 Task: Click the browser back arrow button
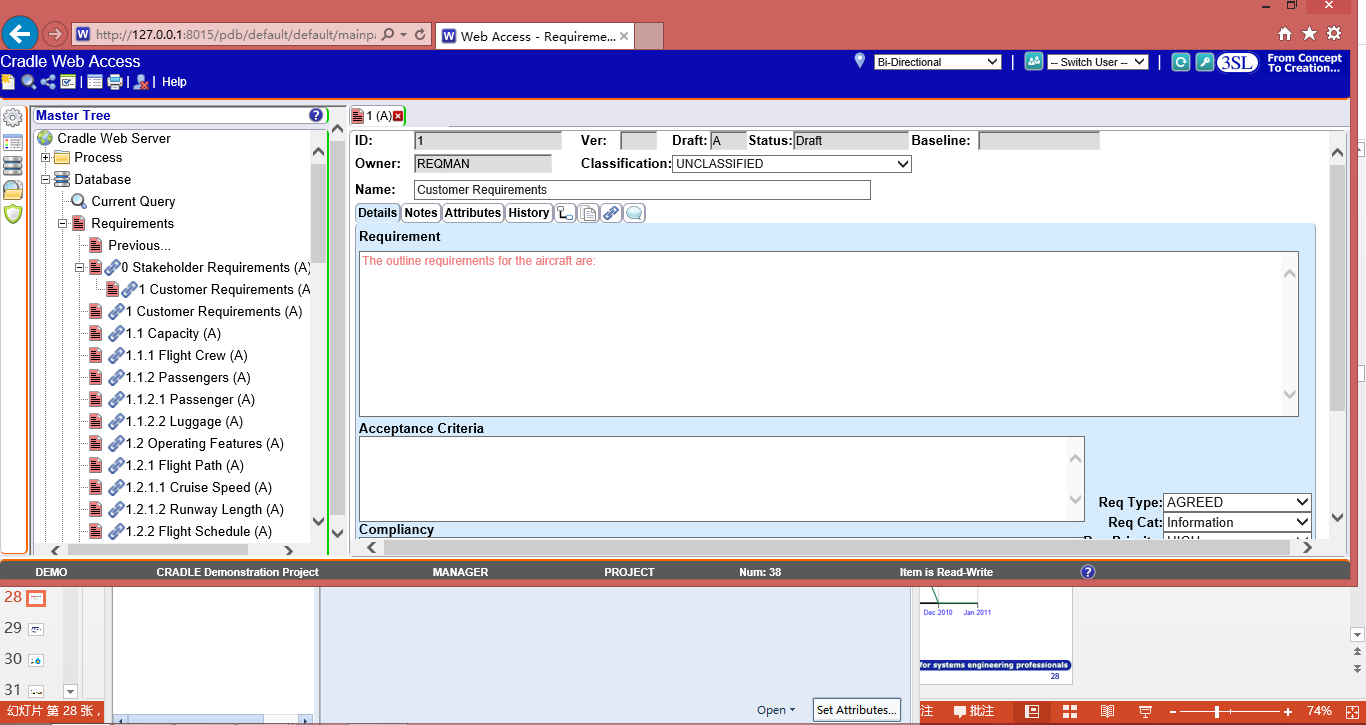pos(21,34)
